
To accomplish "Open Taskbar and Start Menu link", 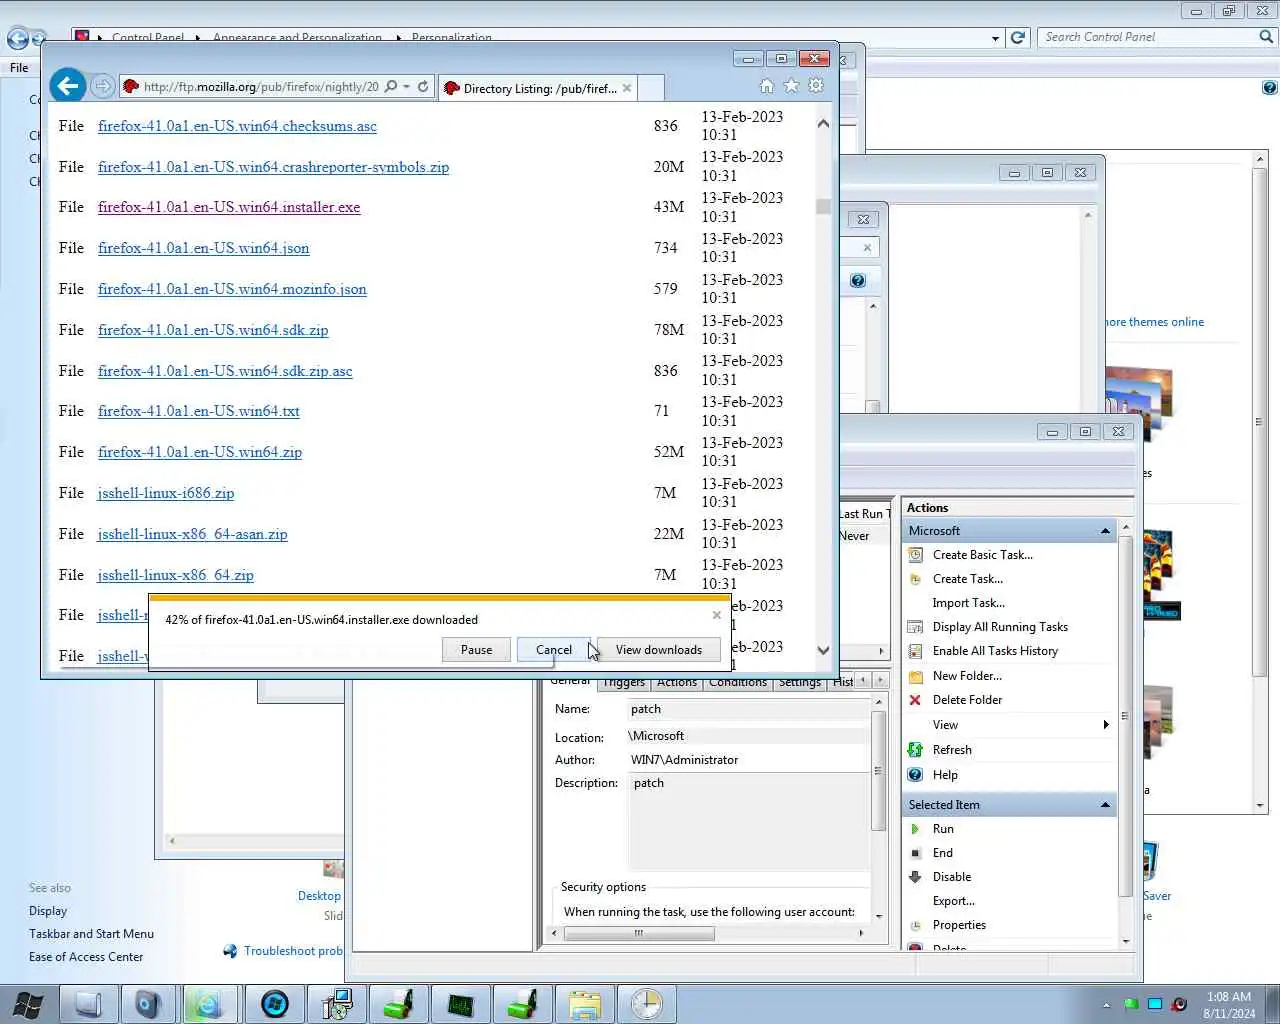I will point(91,934).
